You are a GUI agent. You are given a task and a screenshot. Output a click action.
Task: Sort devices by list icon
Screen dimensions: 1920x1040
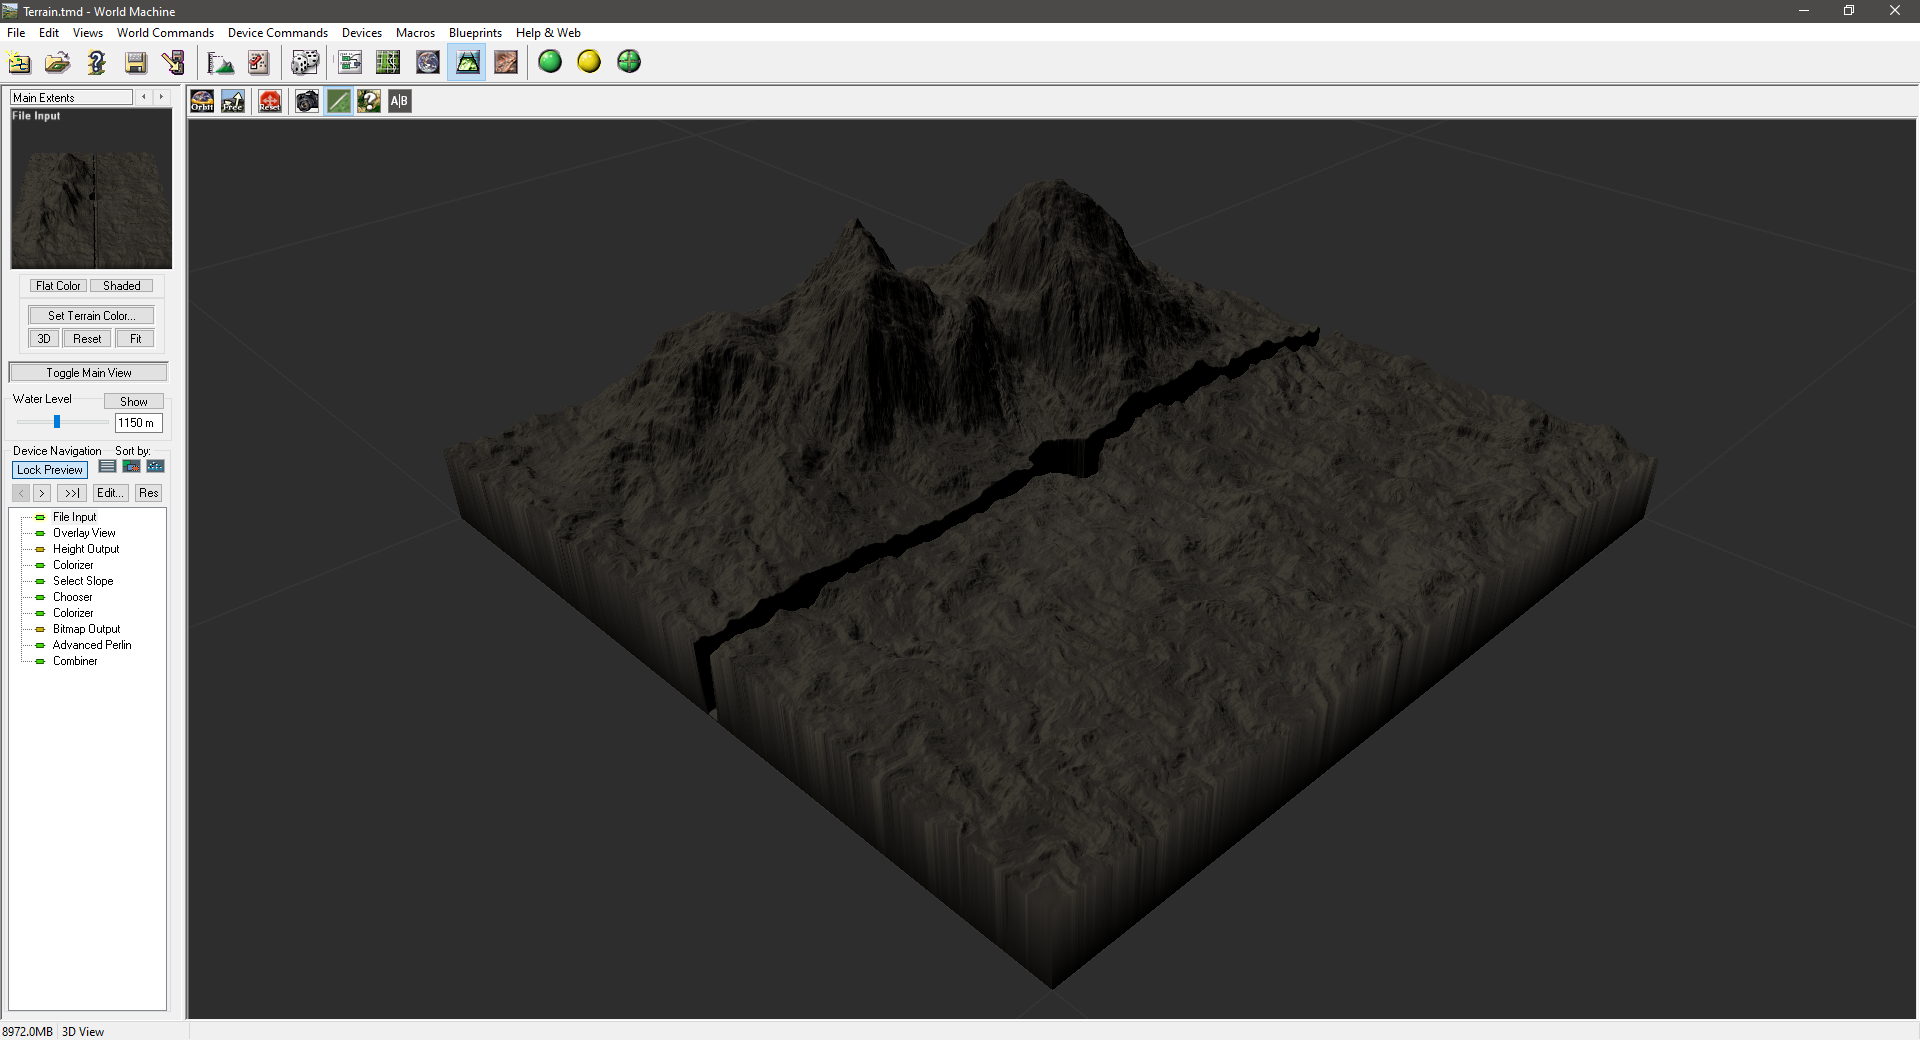[107, 467]
